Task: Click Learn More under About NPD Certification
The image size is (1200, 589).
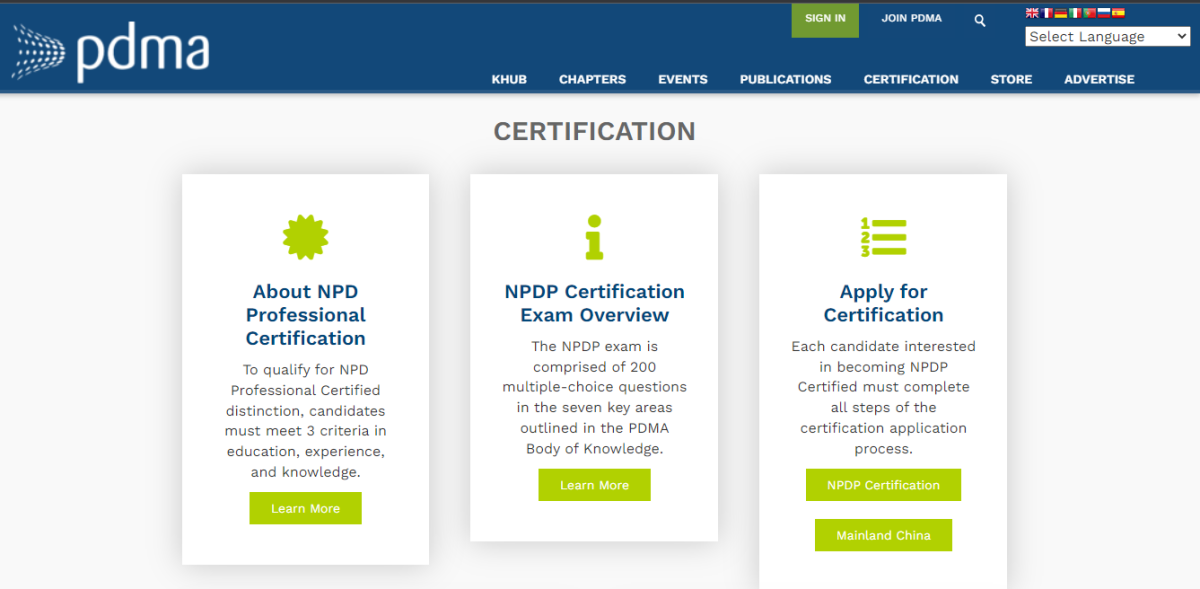Action: 305,508
